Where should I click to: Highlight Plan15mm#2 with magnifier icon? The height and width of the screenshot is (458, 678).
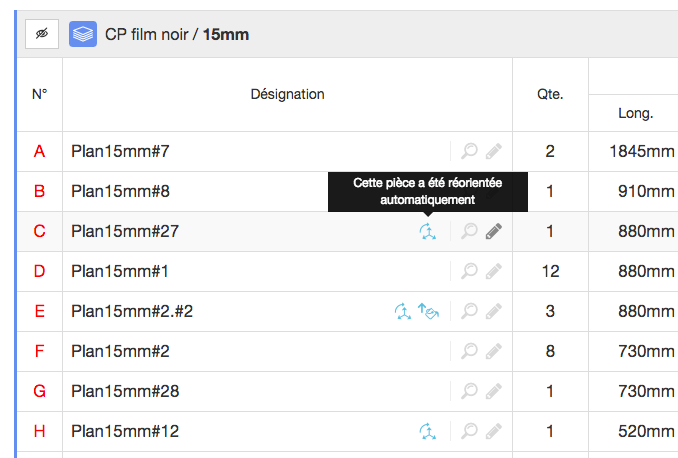tap(469, 351)
